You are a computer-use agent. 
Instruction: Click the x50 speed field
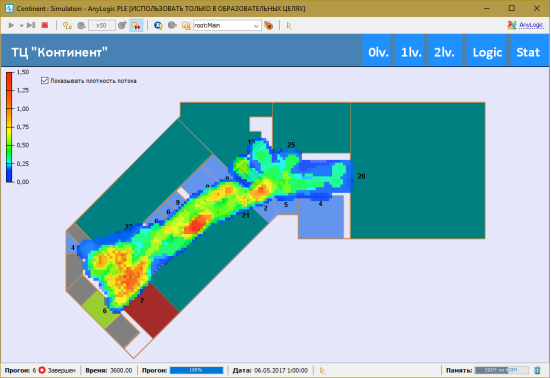point(102,25)
